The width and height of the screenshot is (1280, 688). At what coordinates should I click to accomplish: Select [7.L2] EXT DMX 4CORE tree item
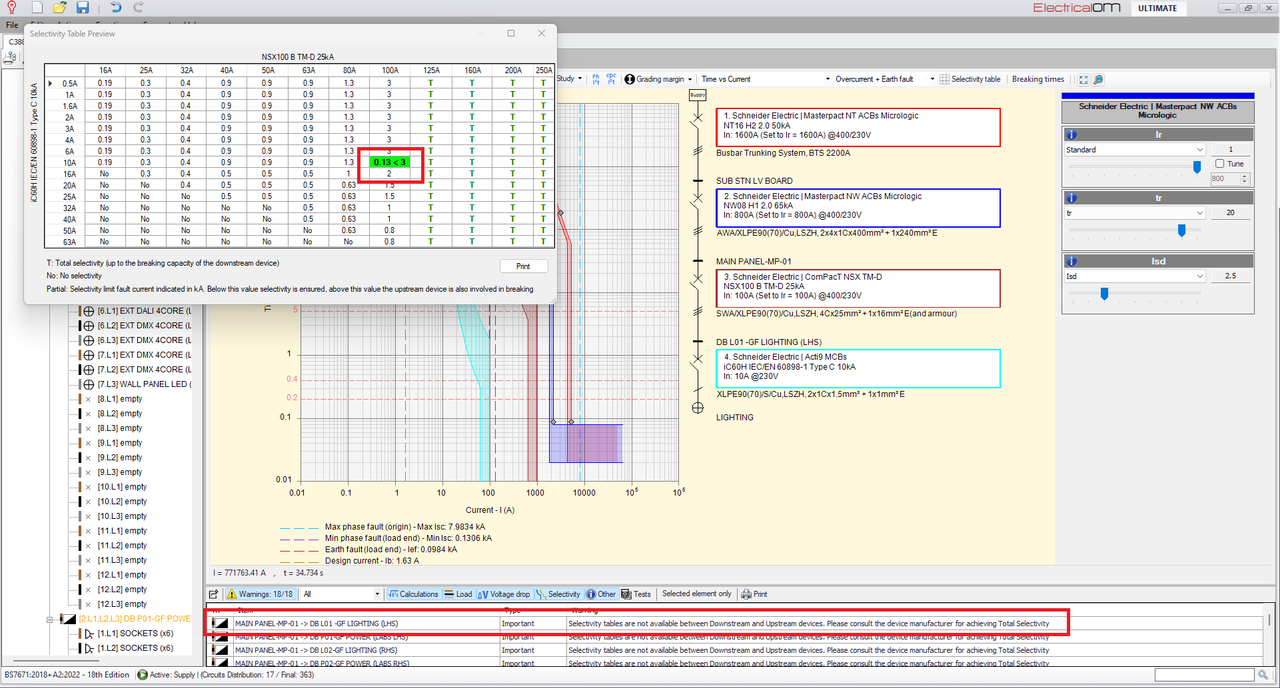[144, 369]
